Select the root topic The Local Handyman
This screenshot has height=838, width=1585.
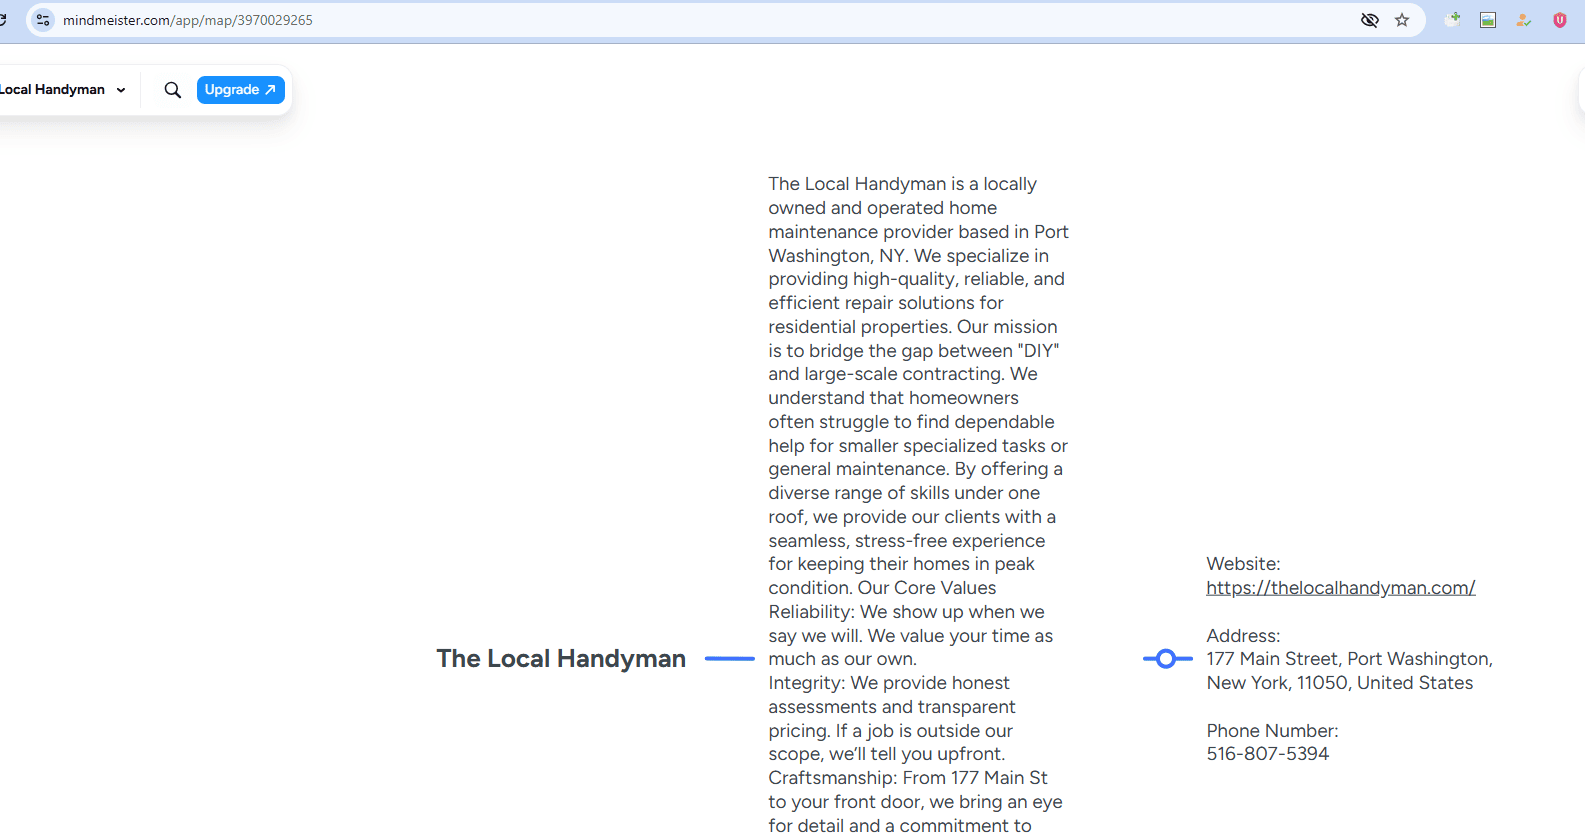point(561,659)
